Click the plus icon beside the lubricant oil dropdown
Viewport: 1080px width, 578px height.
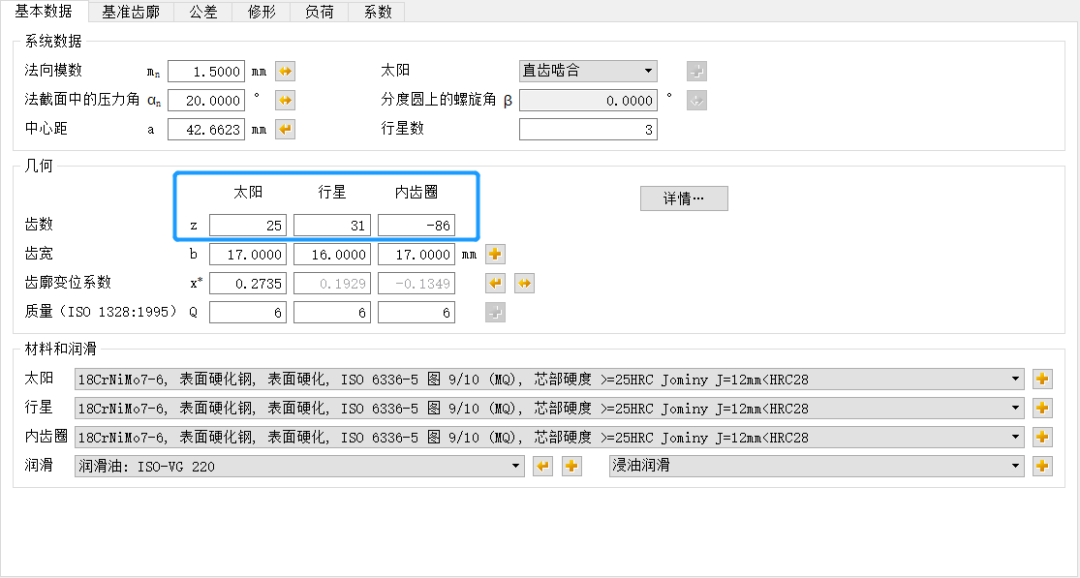click(x=571, y=466)
